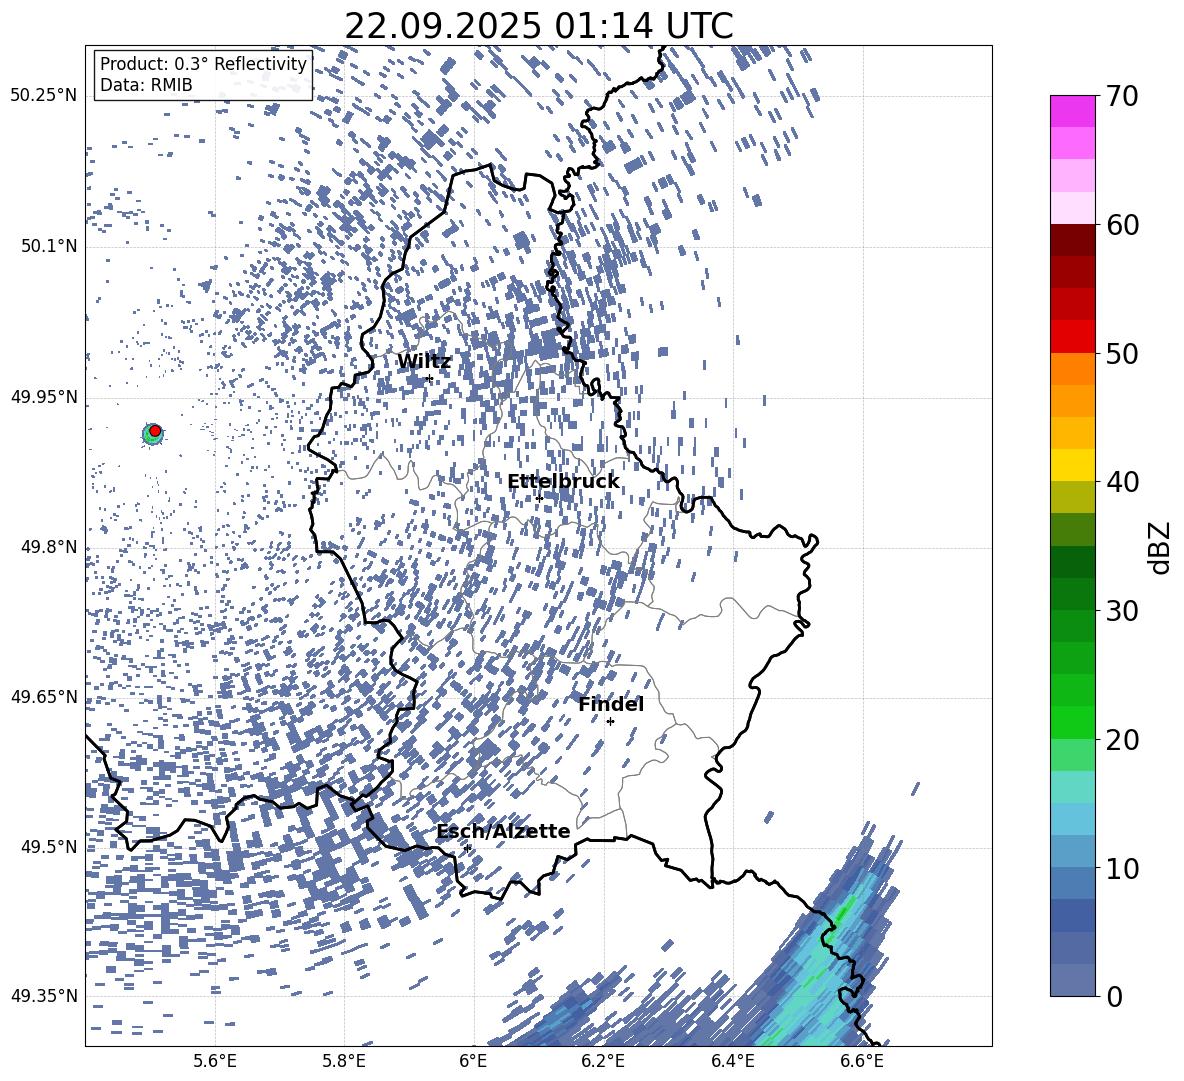Click the orange colorbar segment just below 50
The height and width of the screenshot is (1081, 1184).
1072,369
